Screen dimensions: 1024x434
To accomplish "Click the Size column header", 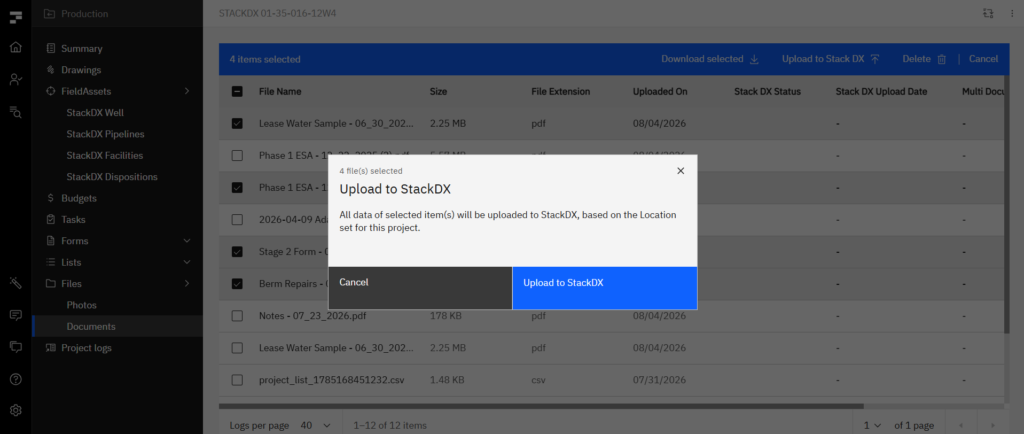I will click(438, 92).
